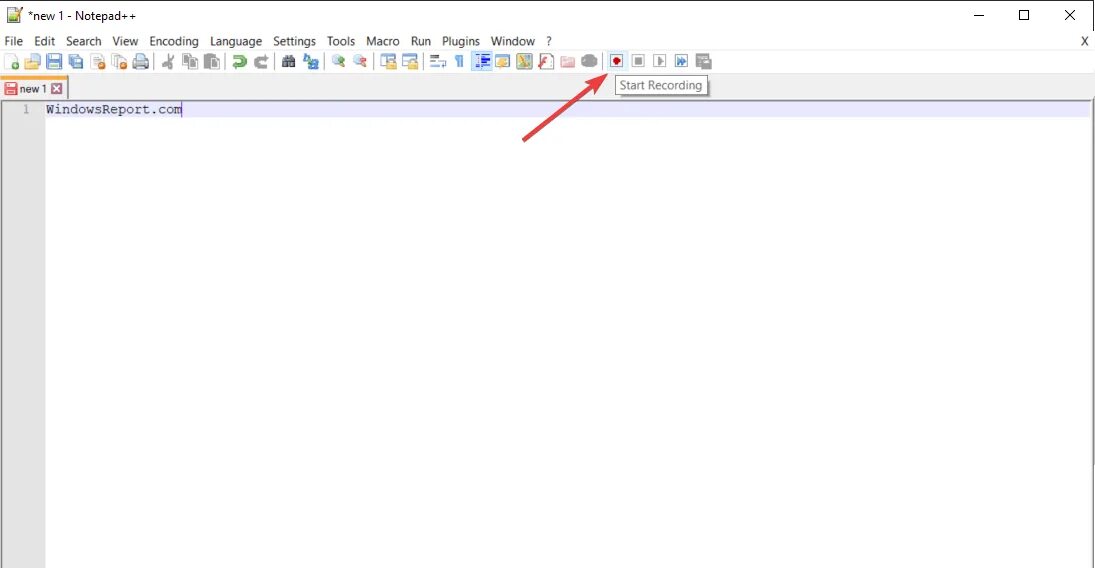Click the X at menu bar right end
This screenshot has width=1095, height=568.
(1085, 41)
